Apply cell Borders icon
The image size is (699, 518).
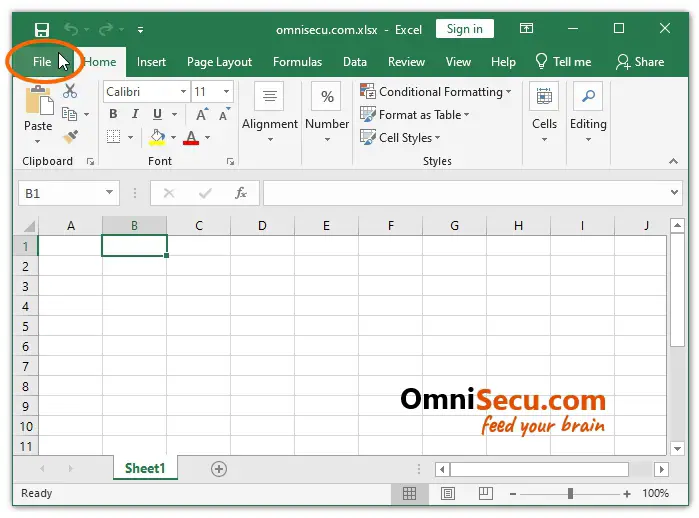tap(114, 136)
